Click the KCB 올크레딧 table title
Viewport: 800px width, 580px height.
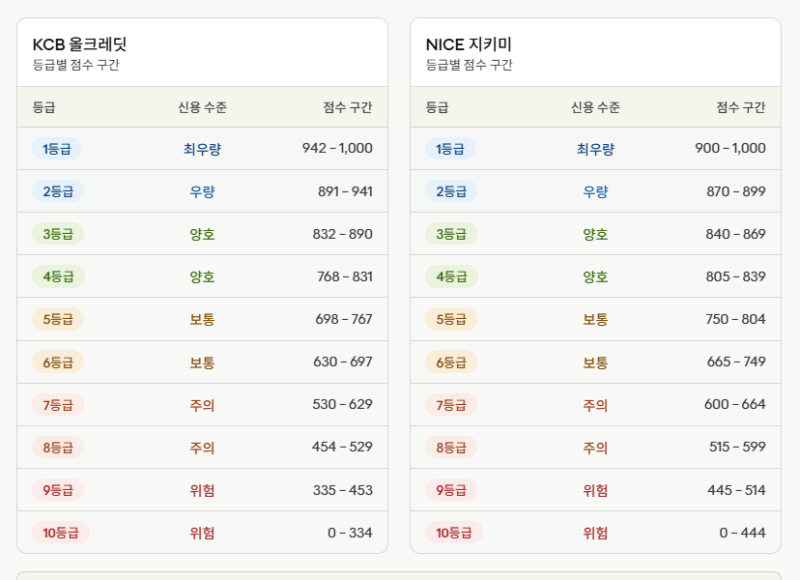click(80, 45)
